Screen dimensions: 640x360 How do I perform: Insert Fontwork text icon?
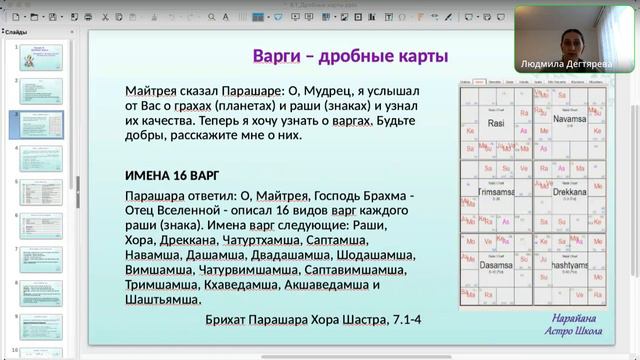[x=420, y=17]
